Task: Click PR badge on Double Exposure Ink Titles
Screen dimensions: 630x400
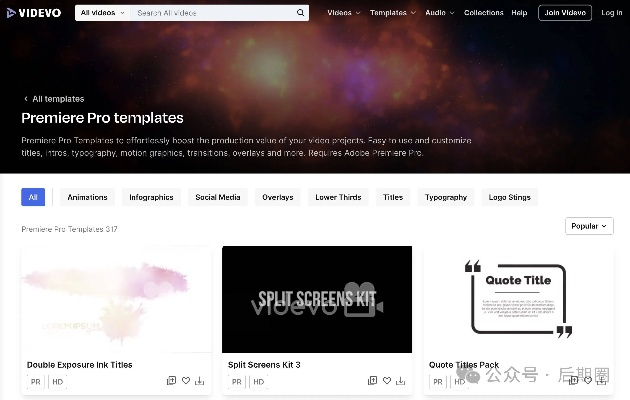Action: 36,382
